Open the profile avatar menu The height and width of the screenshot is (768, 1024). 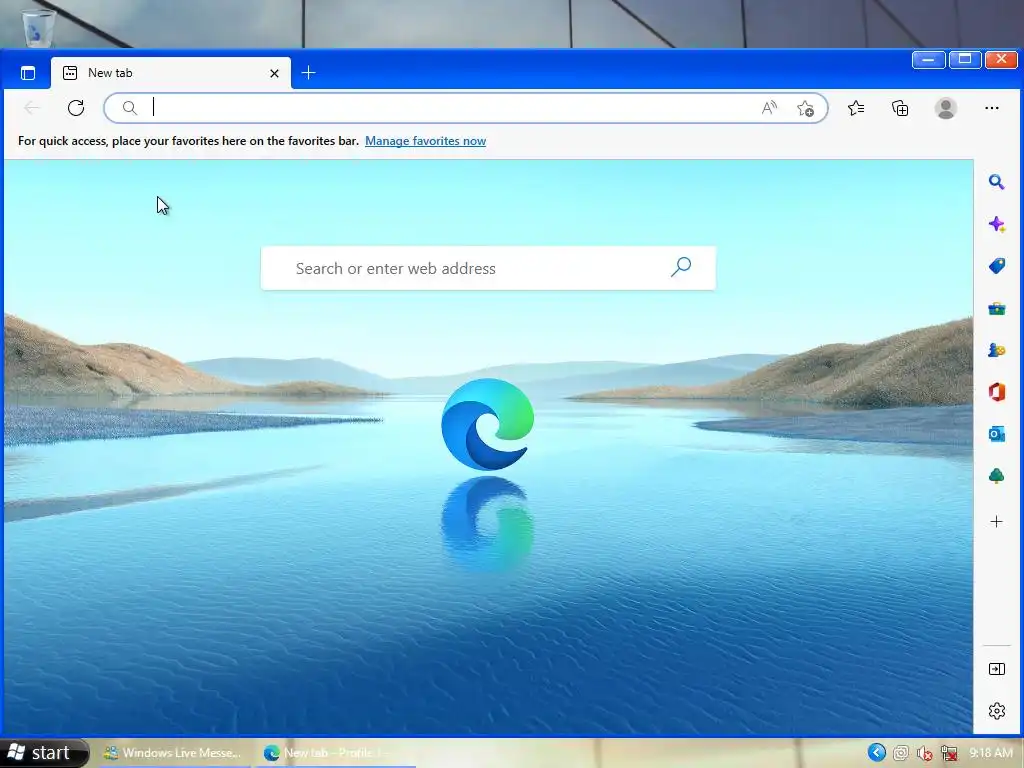[x=946, y=108]
